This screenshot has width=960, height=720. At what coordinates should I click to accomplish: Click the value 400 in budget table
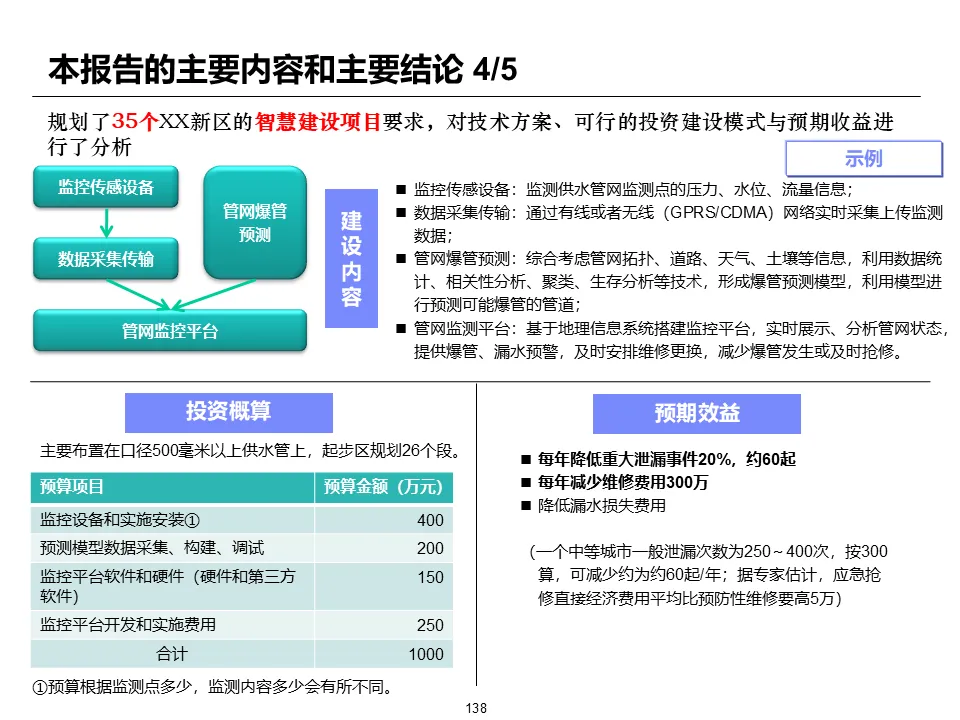click(430, 520)
